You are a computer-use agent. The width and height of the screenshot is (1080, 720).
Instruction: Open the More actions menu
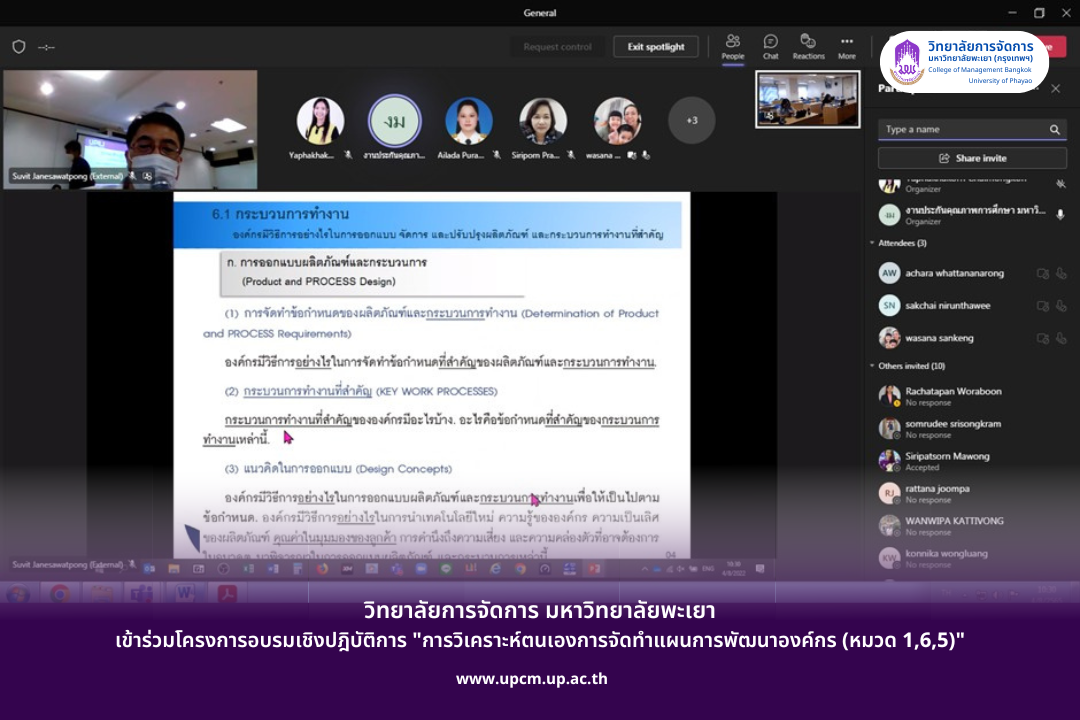click(847, 47)
